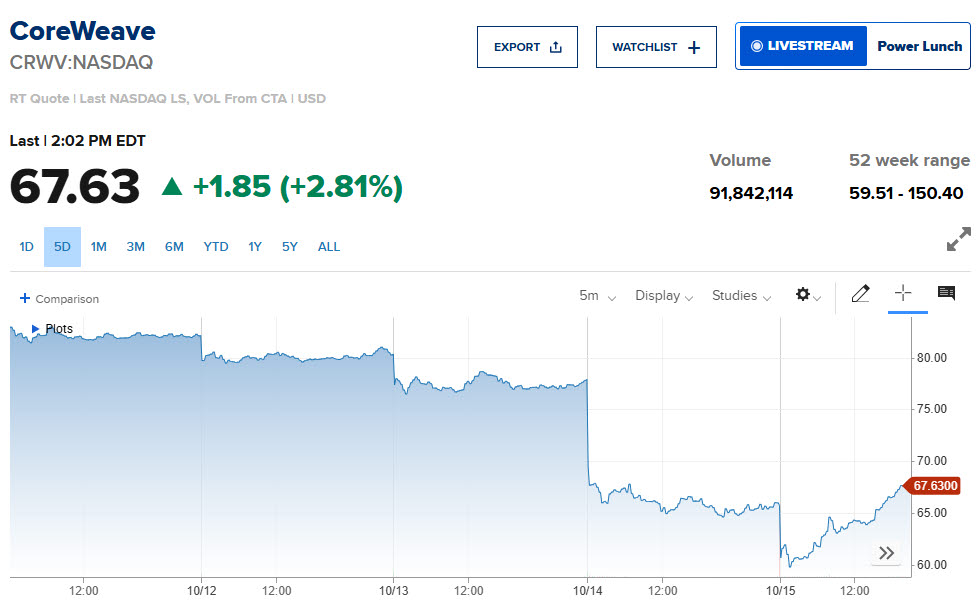Click the double-arrow to latest data
Viewport: 976px width, 602px height.
pos(886,553)
